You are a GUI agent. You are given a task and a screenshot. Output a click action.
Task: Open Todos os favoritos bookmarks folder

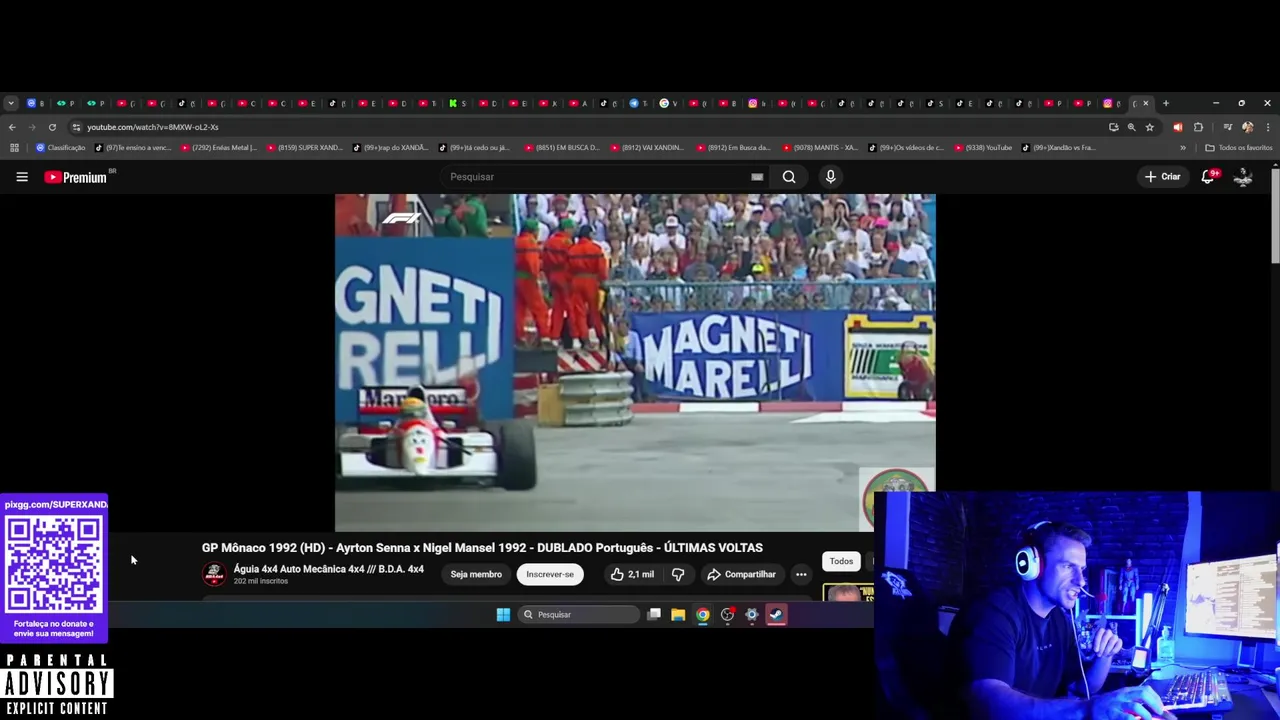pos(1239,148)
